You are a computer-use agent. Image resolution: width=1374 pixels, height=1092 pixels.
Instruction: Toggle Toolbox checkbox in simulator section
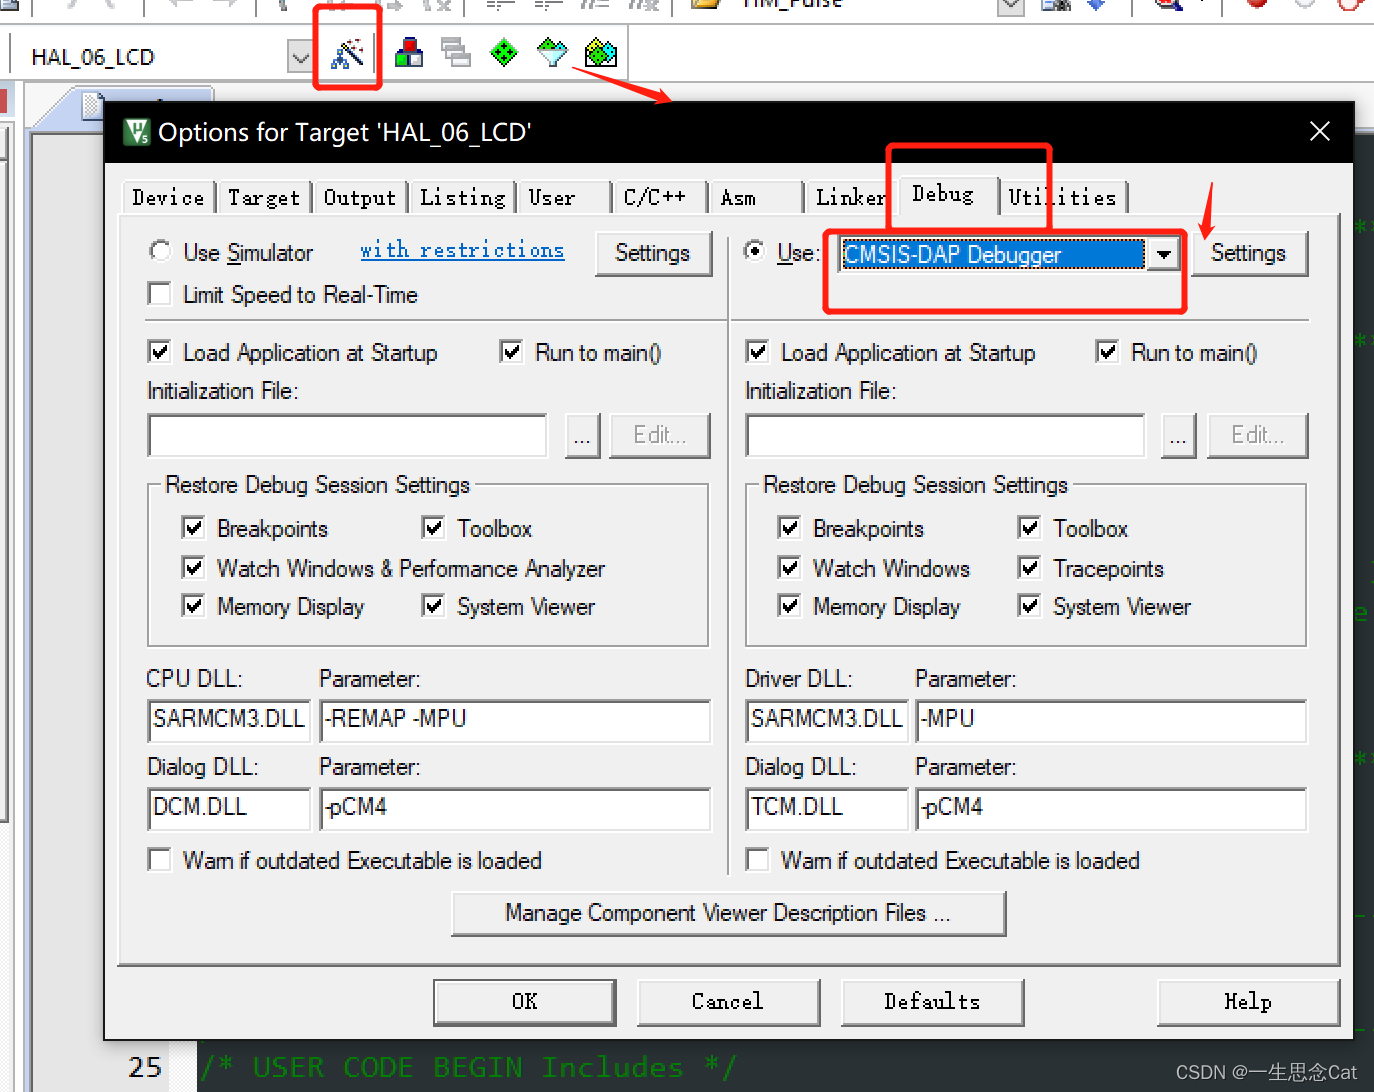(x=433, y=528)
